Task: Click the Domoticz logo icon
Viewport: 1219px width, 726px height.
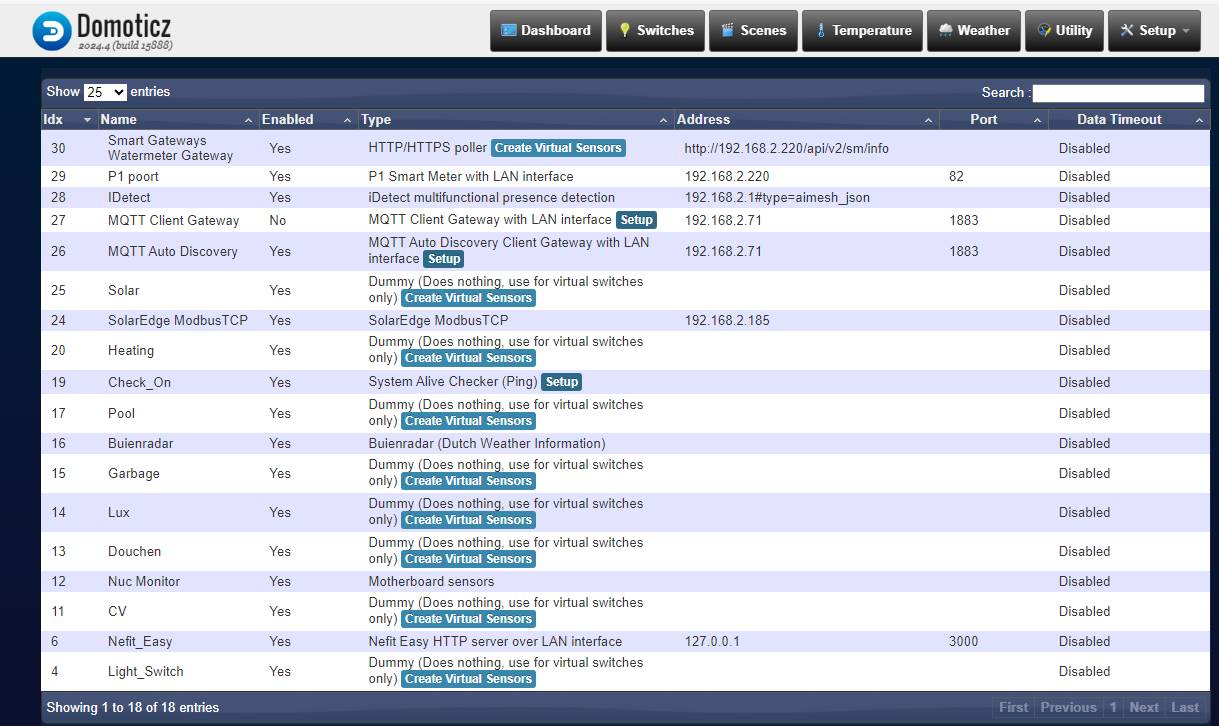Action: (51, 31)
